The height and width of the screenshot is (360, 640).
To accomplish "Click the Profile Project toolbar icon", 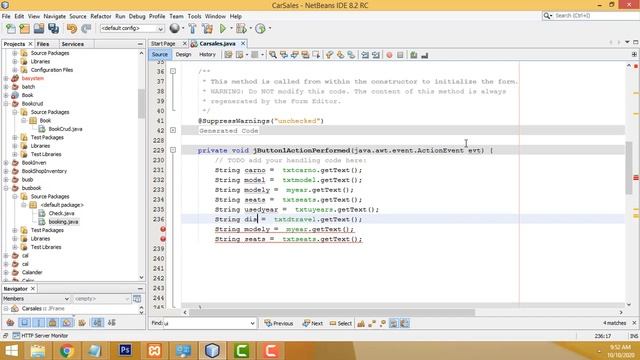I will pos(260,29).
